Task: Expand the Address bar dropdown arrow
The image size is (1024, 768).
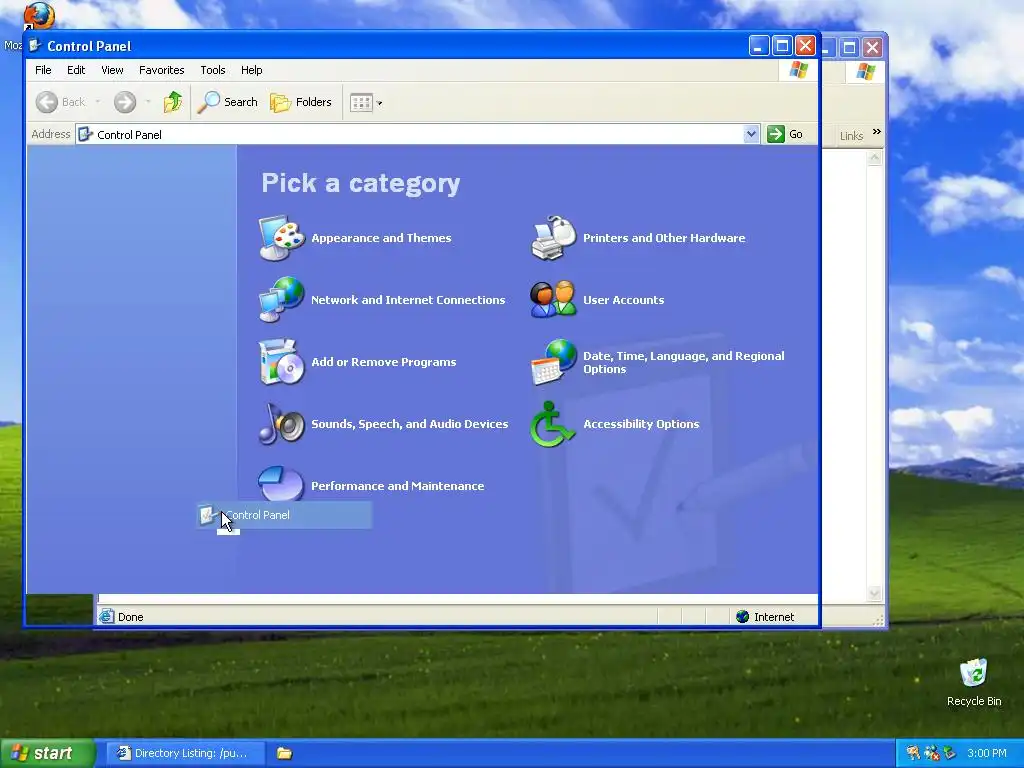Action: pyautogui.click(x=751, y=134)
